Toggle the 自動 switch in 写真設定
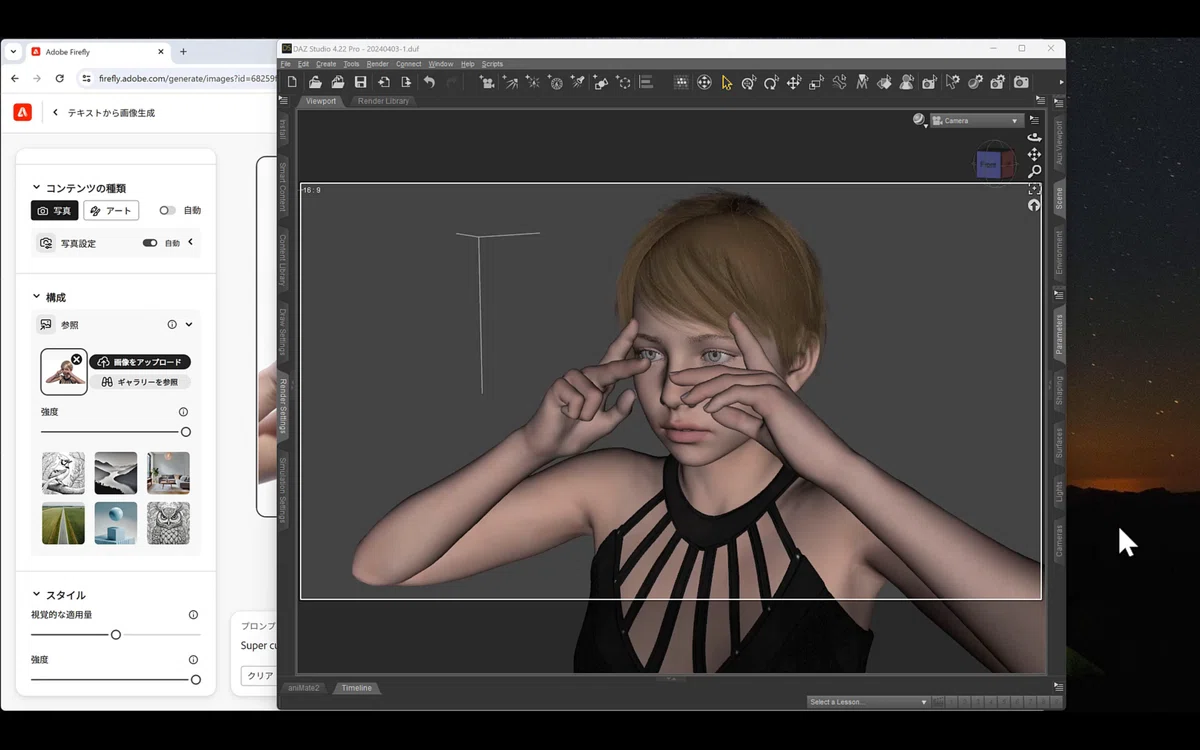Viewport: 1200px width, 750px height. tap(150, 243)
